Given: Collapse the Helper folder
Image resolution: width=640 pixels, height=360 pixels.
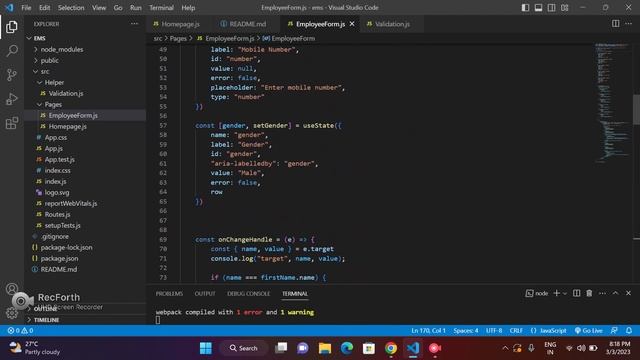Looking at the screenshot, I should (40, 82).
